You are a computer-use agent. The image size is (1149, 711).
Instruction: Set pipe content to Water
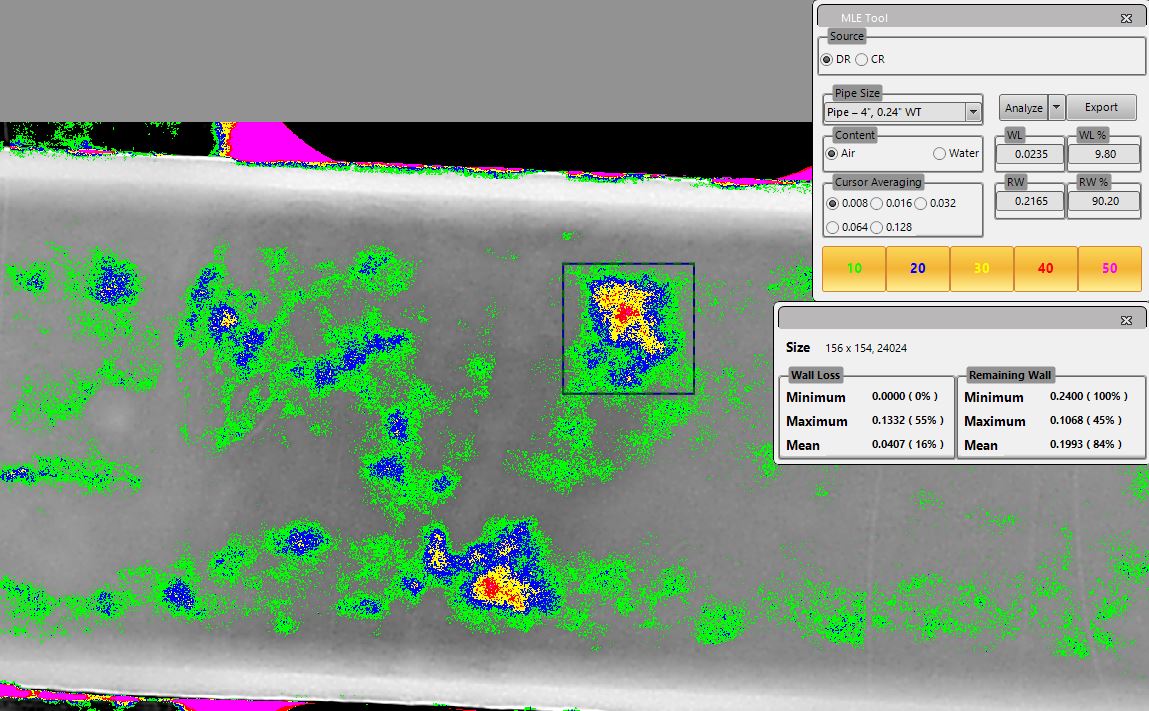[x=939, y=154]
